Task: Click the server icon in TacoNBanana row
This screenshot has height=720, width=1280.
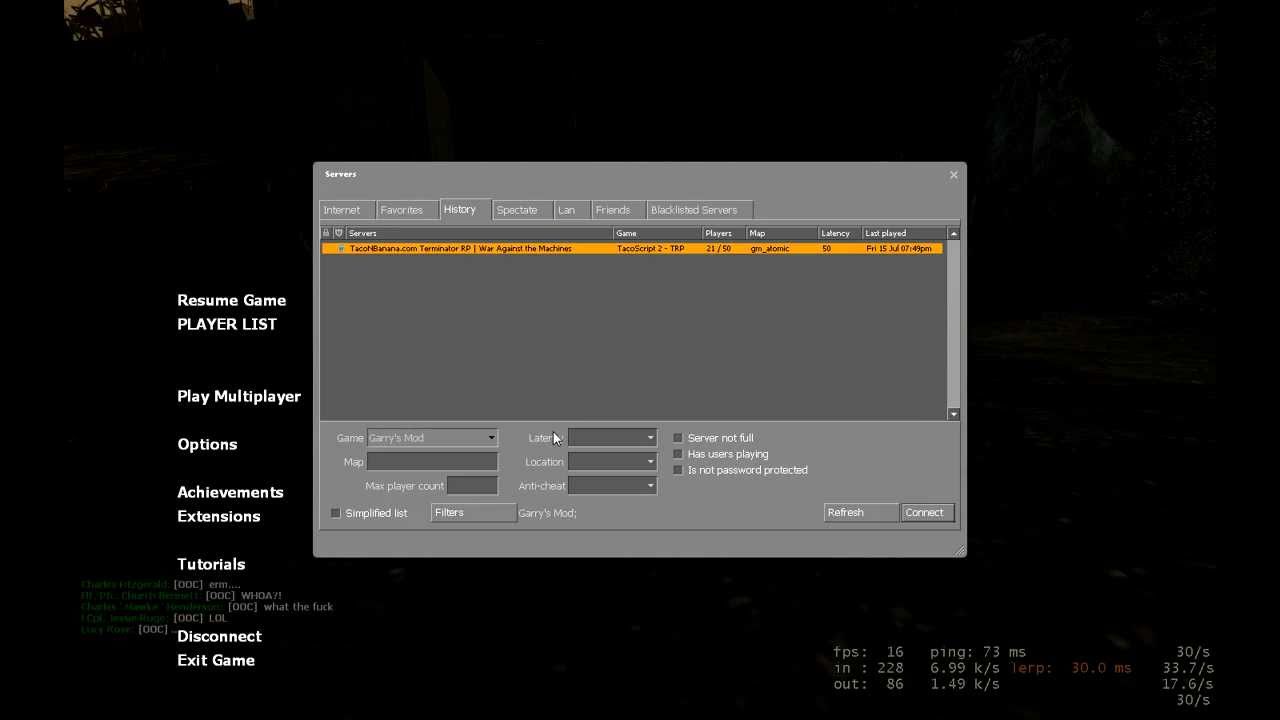Action: point(341,248)
